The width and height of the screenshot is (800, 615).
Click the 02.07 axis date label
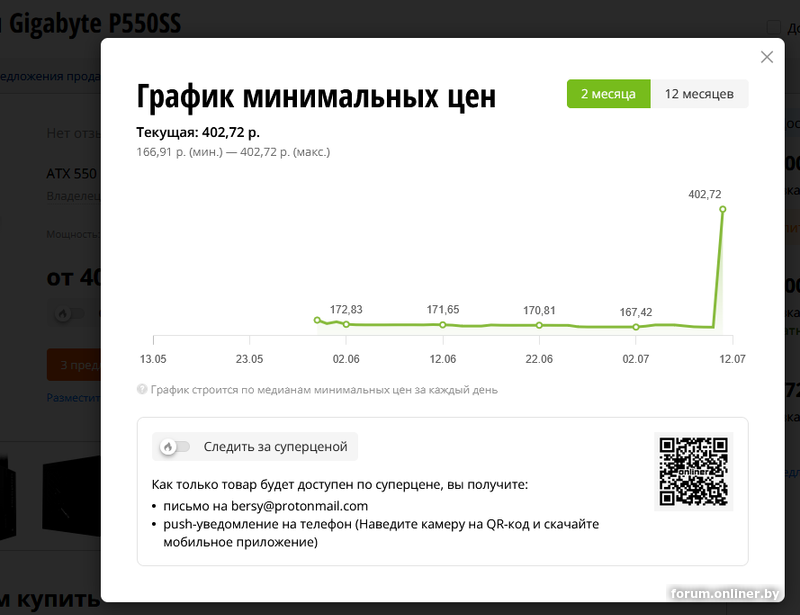point(636,359)
